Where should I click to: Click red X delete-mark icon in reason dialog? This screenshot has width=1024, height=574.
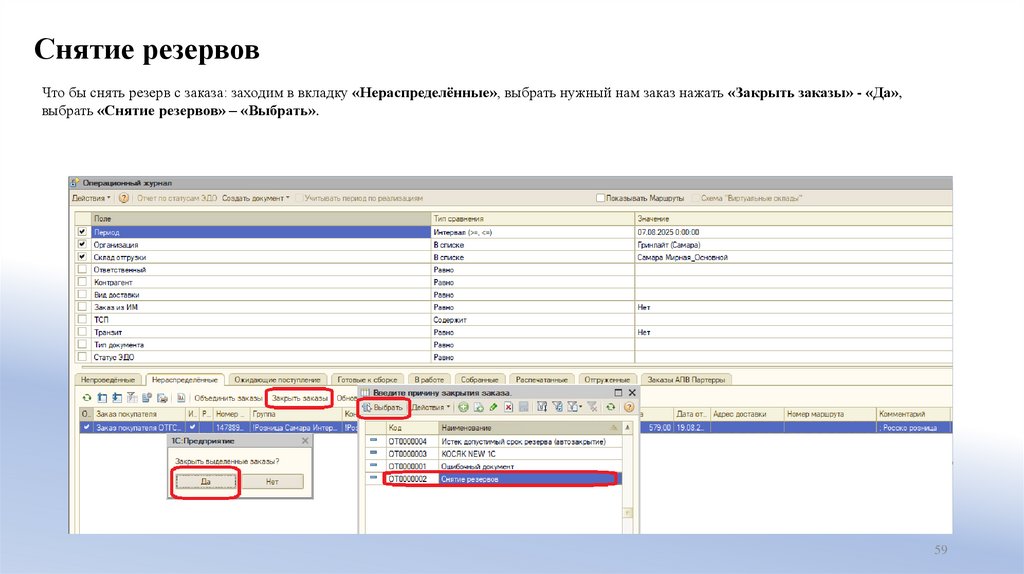point(509,407)
